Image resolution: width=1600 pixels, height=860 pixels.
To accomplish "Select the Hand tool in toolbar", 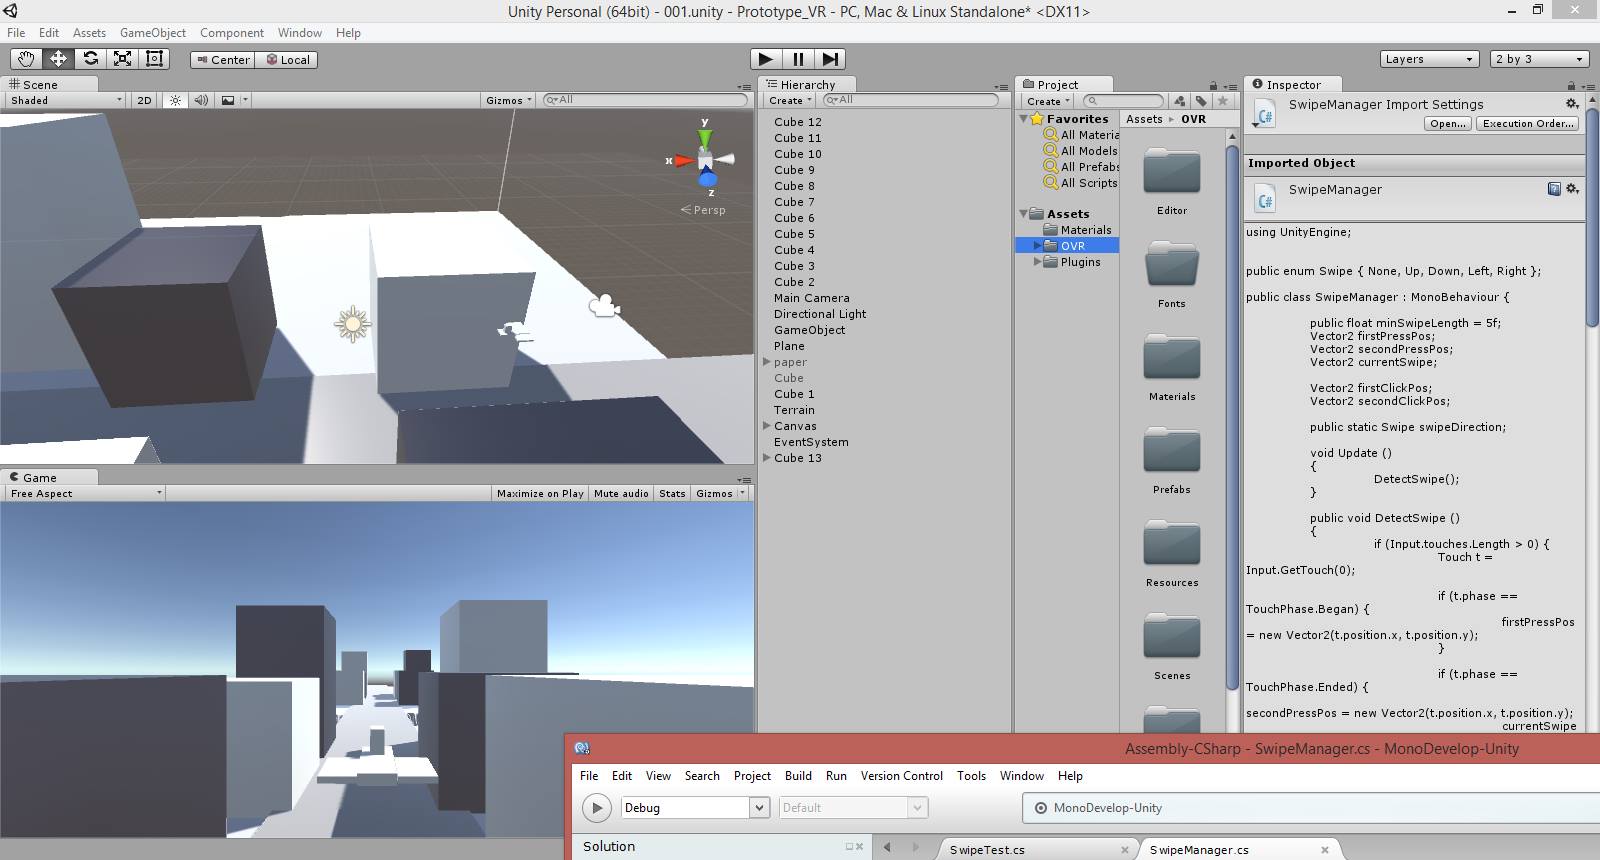I will [x=26, y=59].
